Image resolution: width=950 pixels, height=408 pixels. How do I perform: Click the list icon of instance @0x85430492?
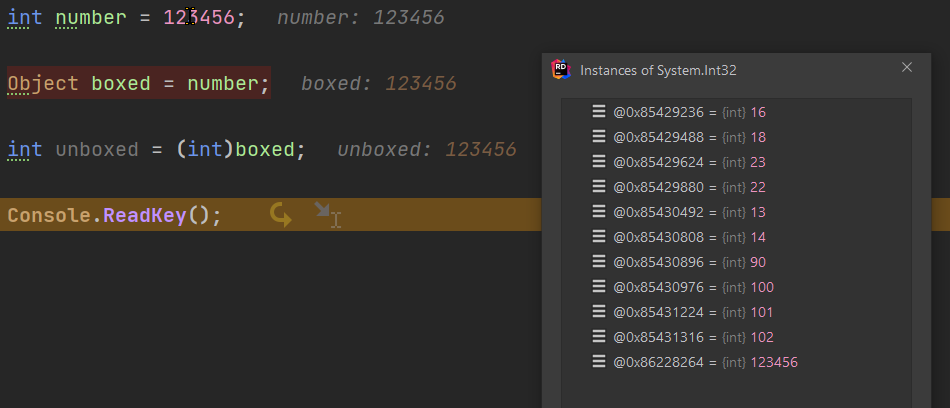599,212
